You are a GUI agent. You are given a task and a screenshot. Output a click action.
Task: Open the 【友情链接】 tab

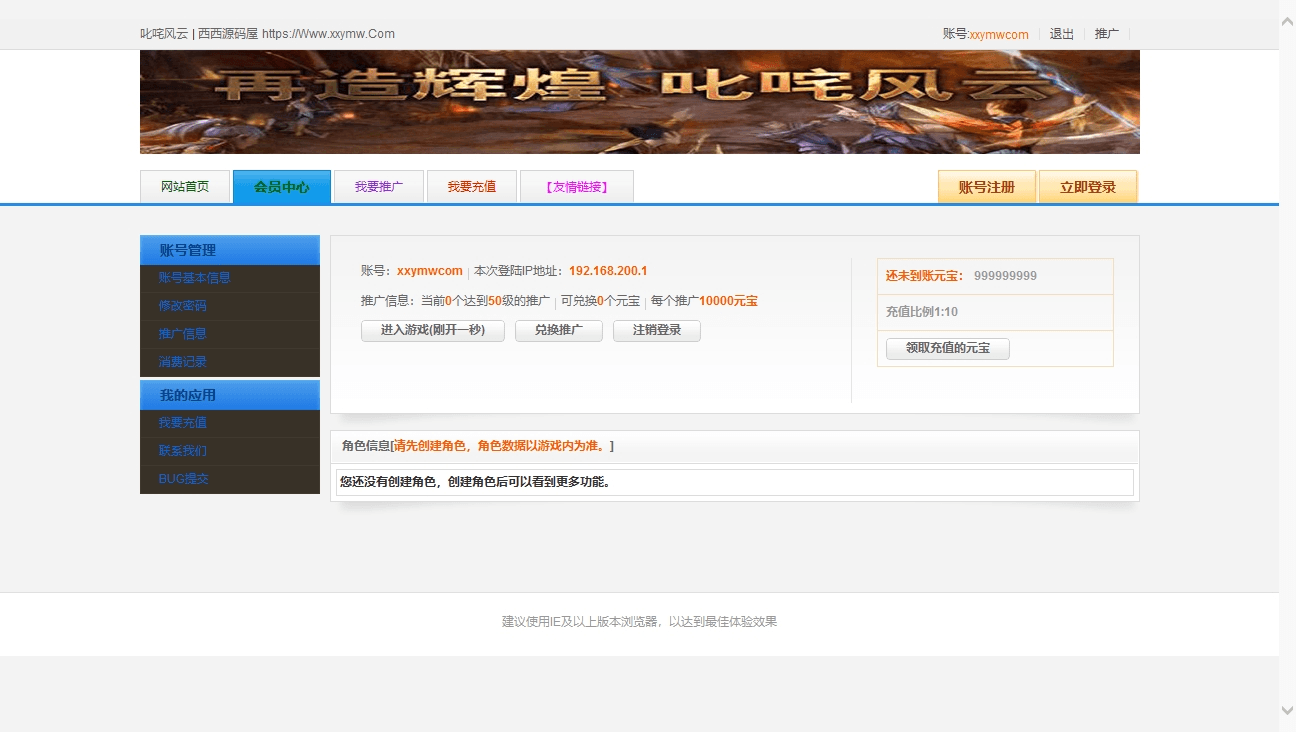click(577, 187)
